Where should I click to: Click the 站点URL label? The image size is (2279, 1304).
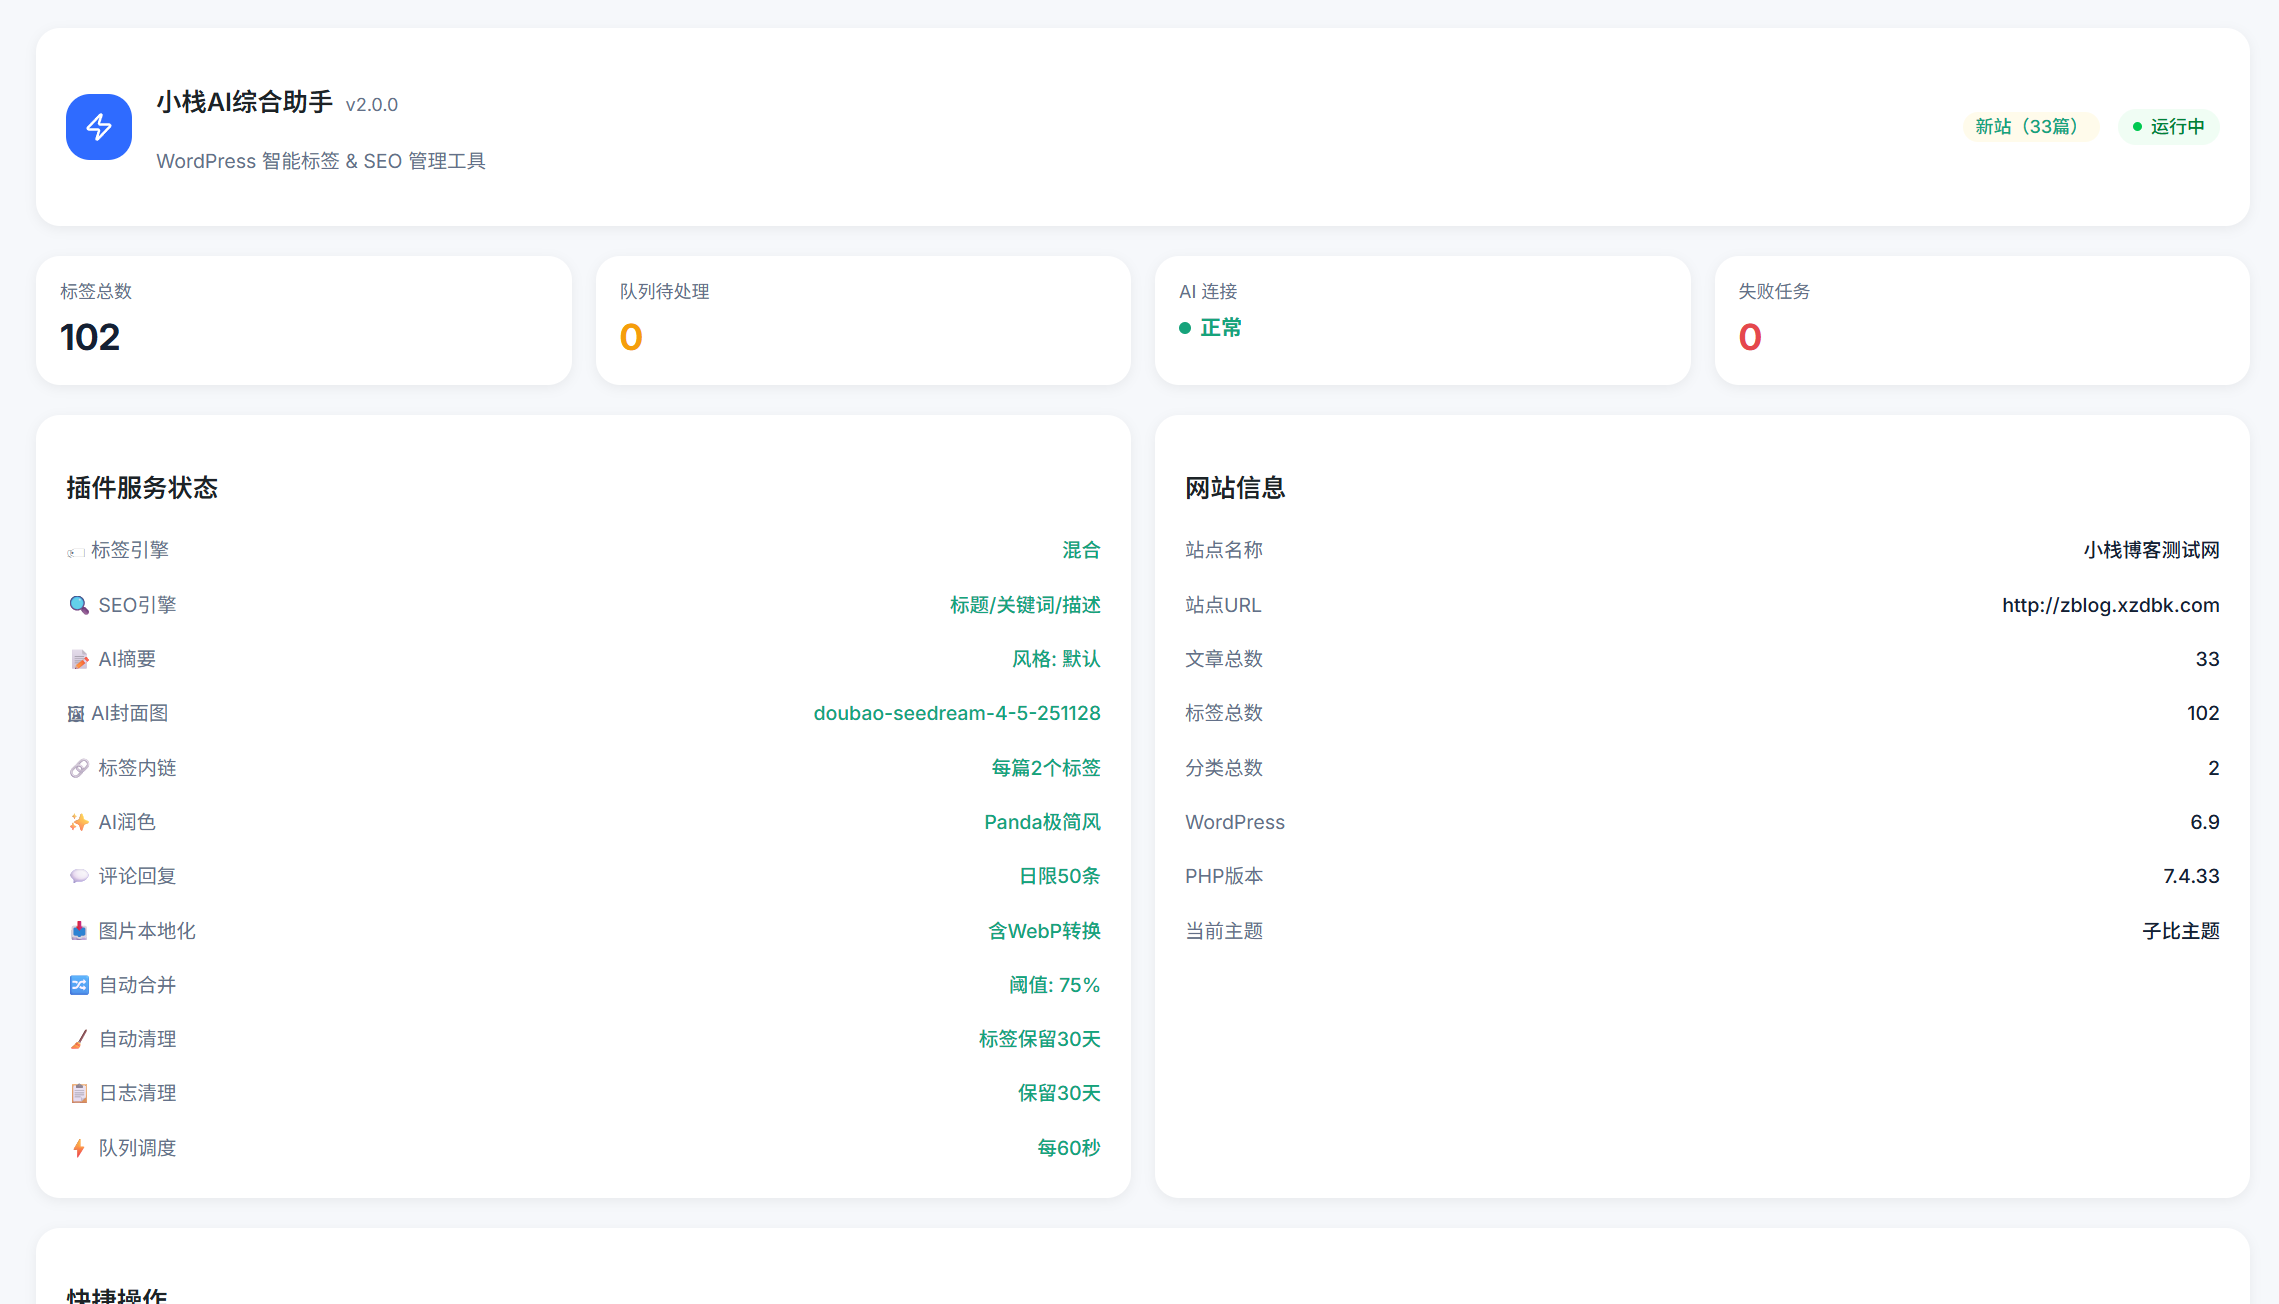tap(1223, 605)
